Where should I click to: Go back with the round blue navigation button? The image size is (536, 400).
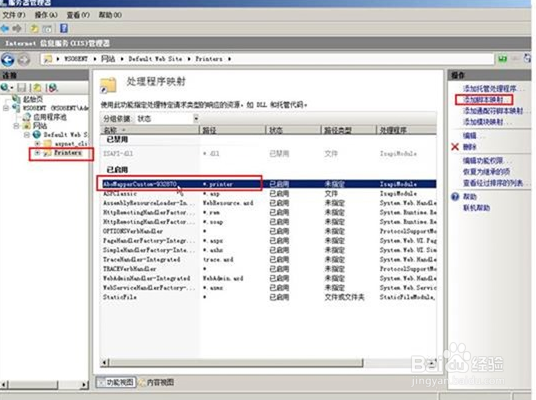pyautogui.click(x=8, y=60)
